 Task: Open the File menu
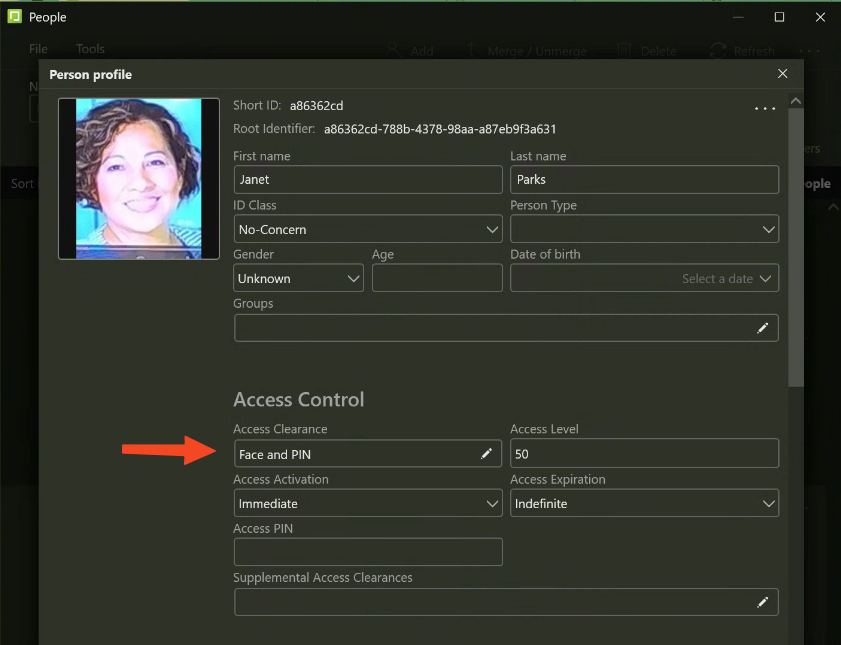coord(38,49)
